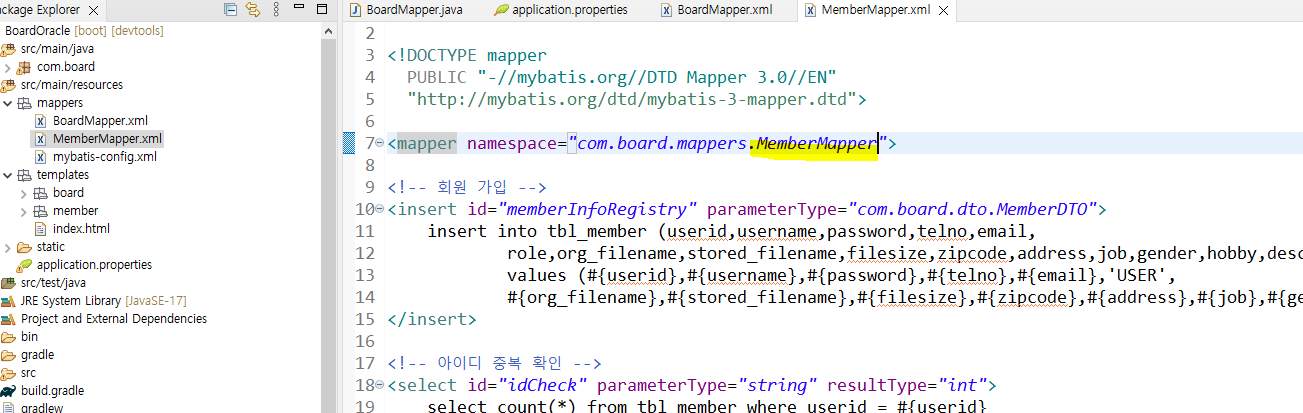This screenshot has height=413, width=1303.
Task: Select JRE System Library [JavaSE-17]
Action: [x=104, y=301]
